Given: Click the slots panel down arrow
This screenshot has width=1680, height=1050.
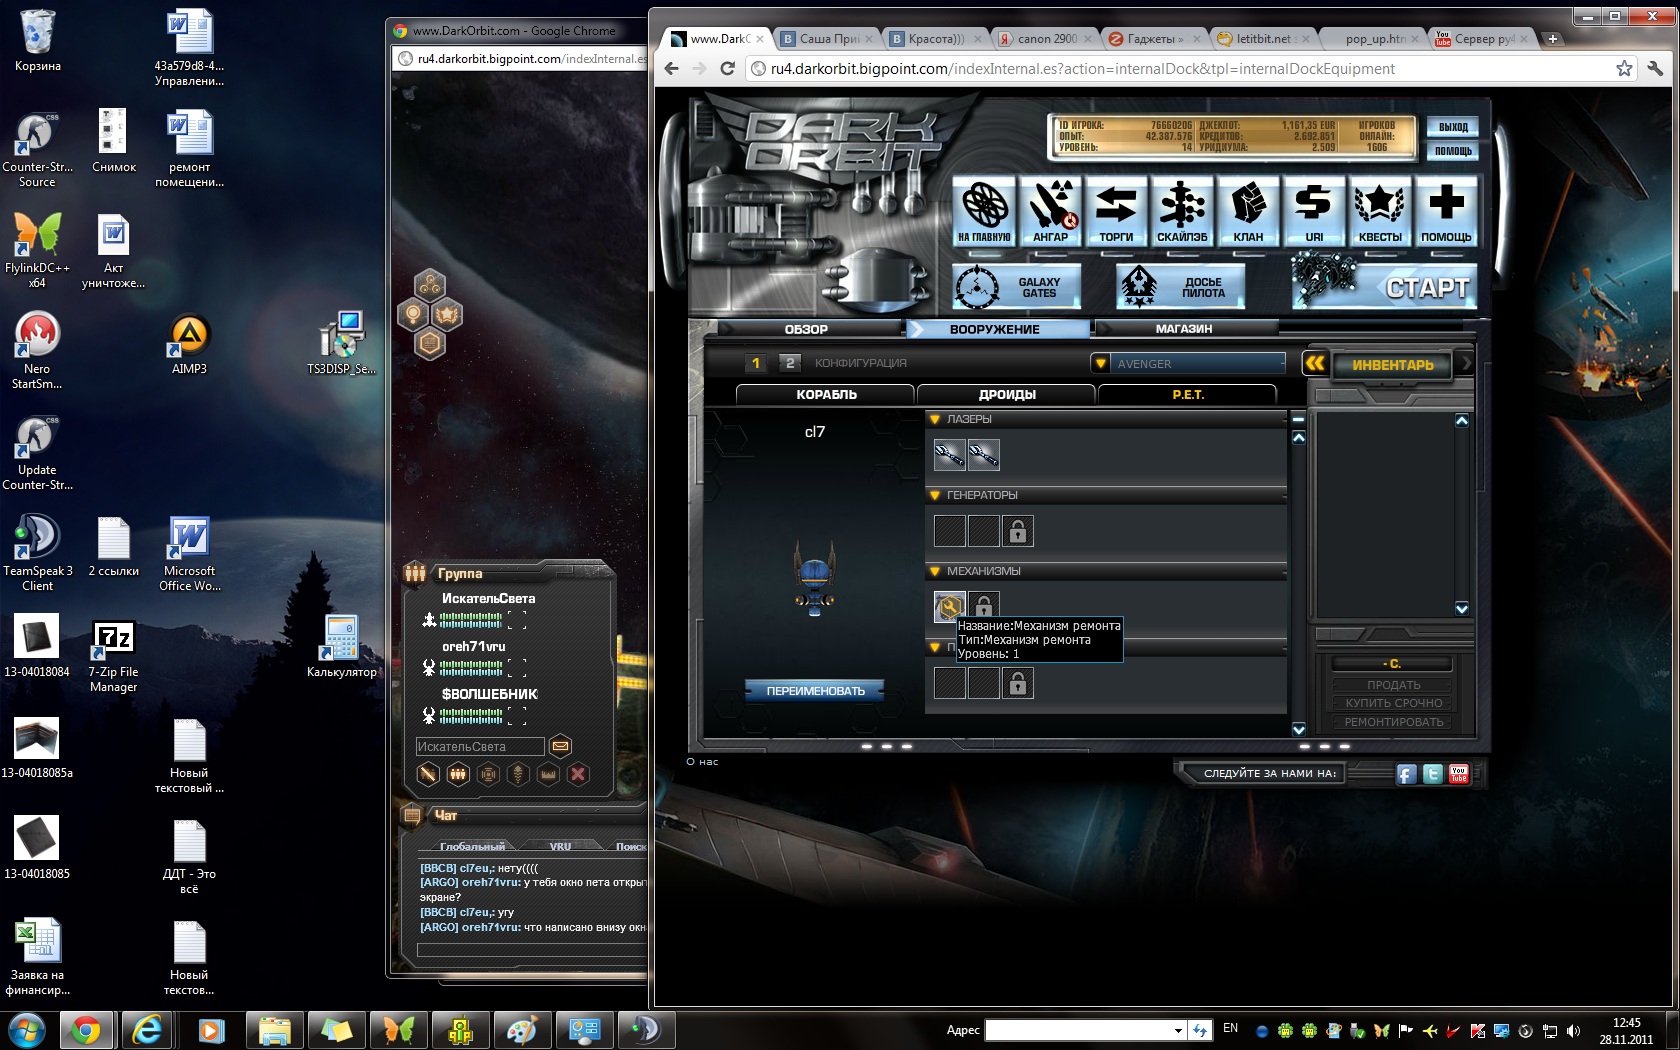Looking at the screenshot, I should click(x=1298, y=729).
